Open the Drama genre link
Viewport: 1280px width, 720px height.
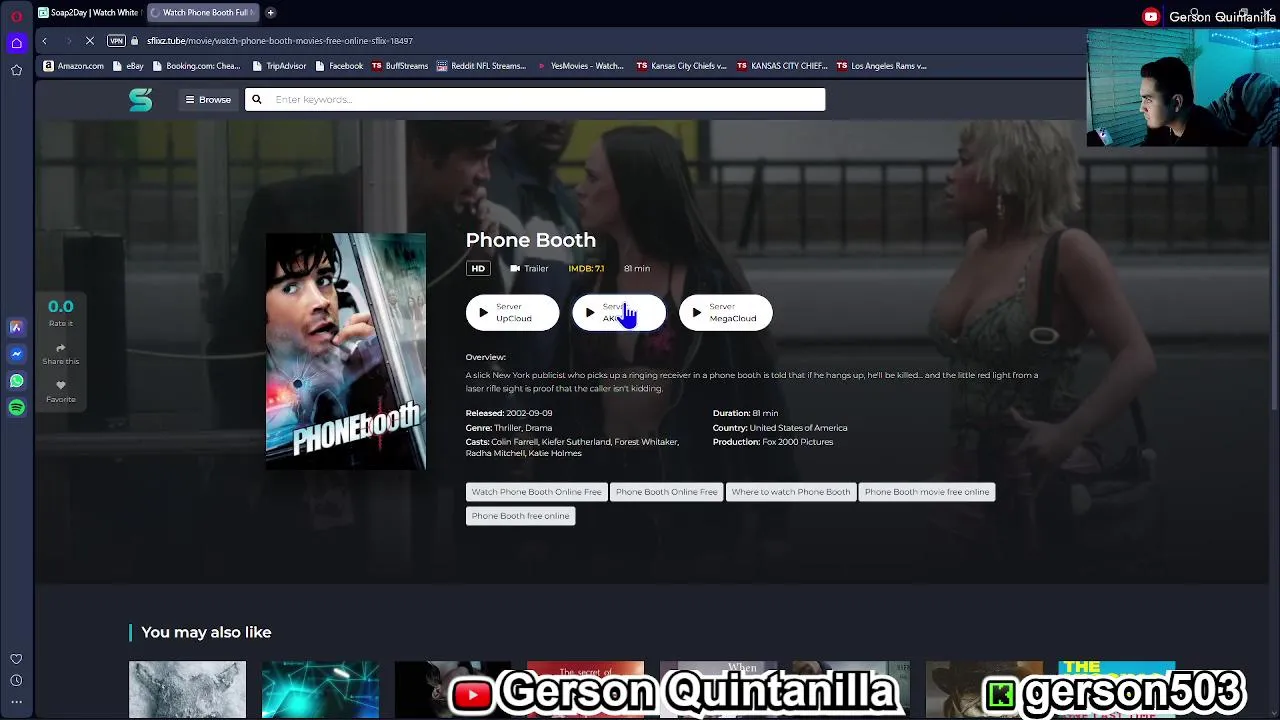tap(538, 428)
